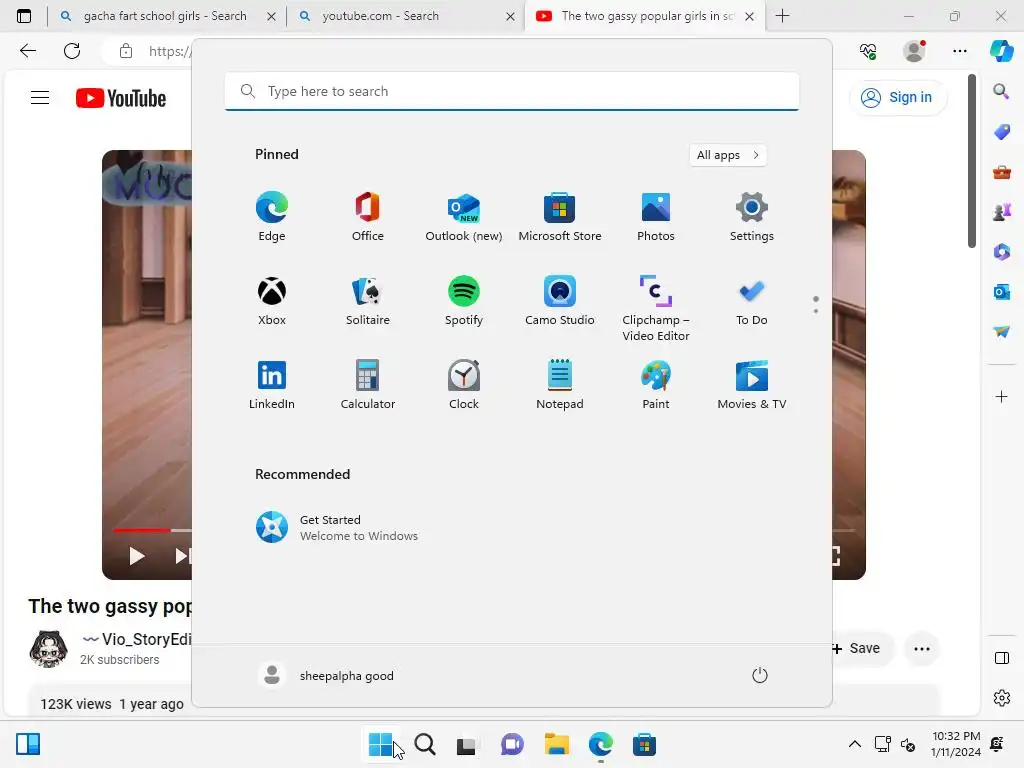This screenshot has width=1024, height=768.
Task: Open YouTube hamburger guide menu
Action: [x=40, y=98]
